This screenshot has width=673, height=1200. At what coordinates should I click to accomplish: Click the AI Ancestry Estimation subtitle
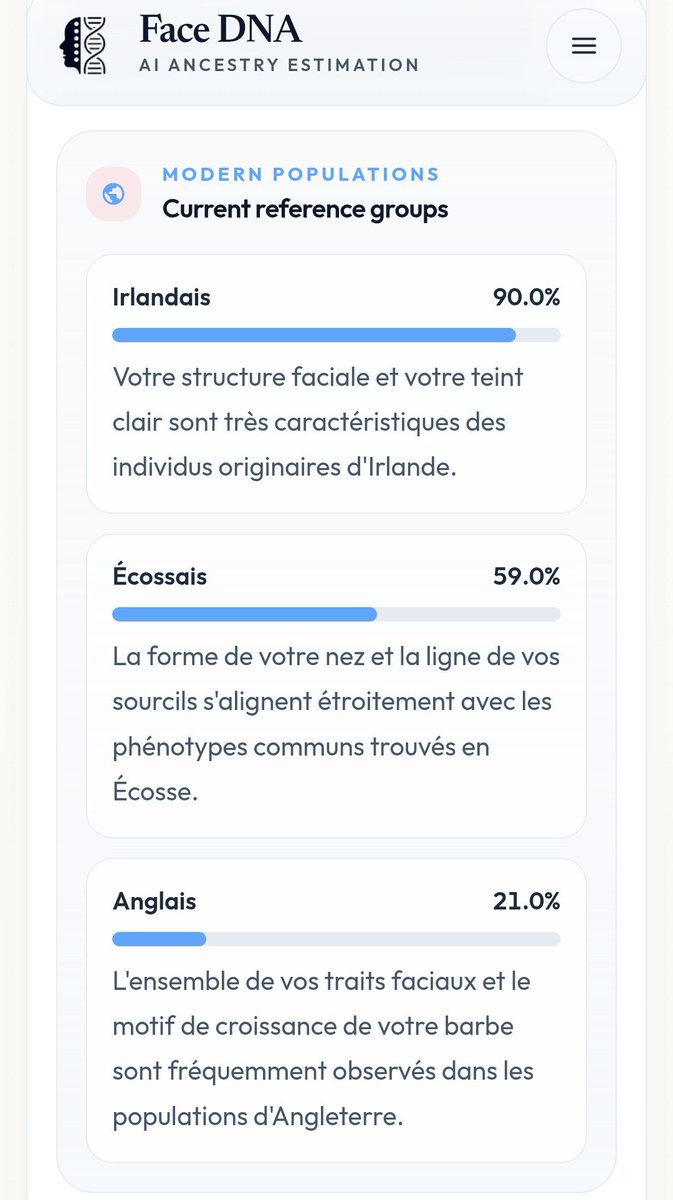[279, 65]
